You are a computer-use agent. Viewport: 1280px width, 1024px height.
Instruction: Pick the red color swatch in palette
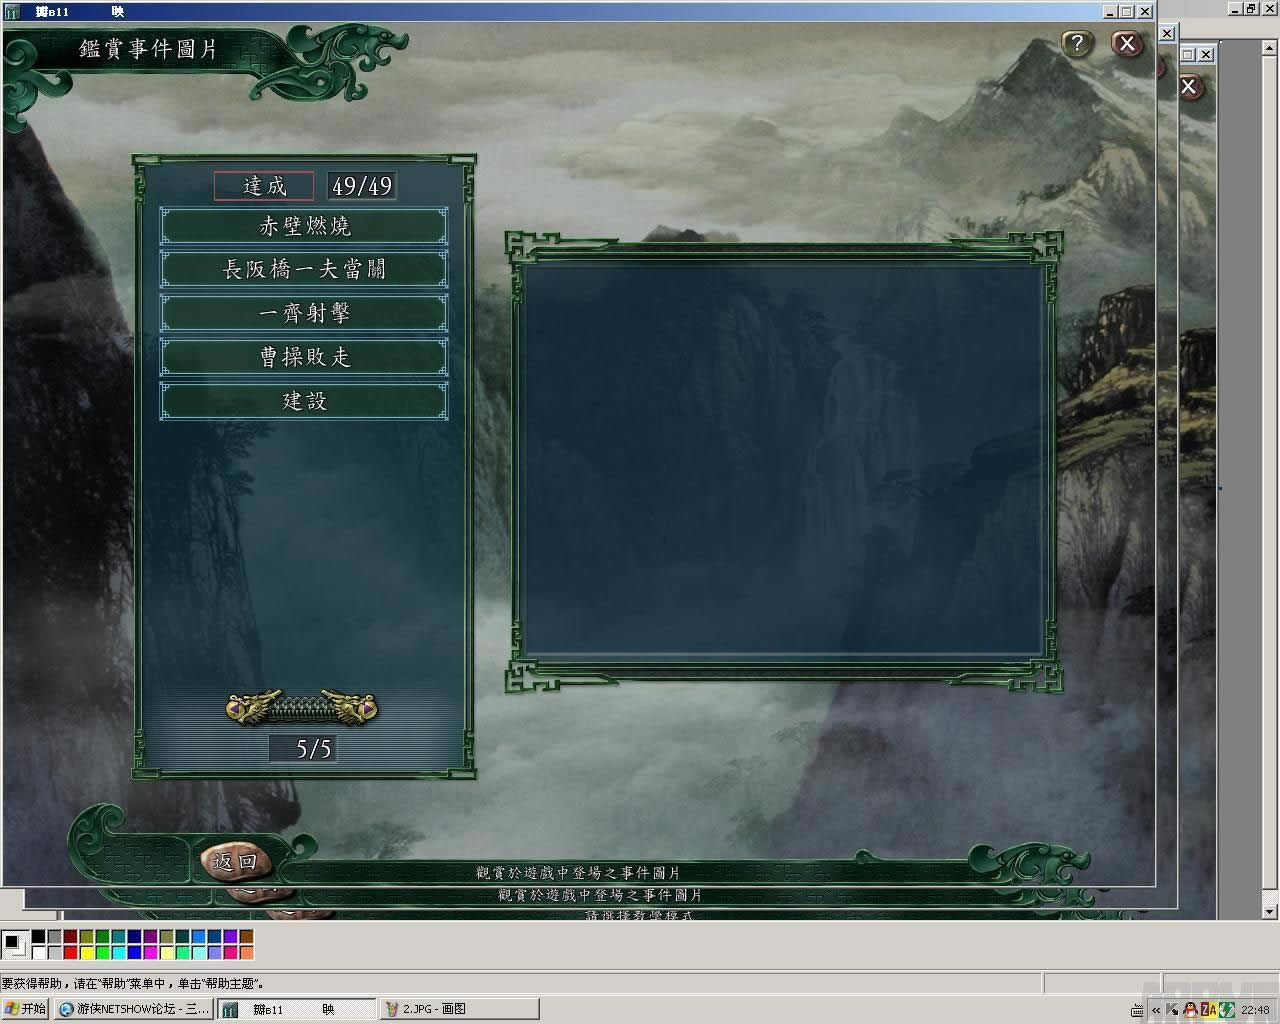pos(70,952)
